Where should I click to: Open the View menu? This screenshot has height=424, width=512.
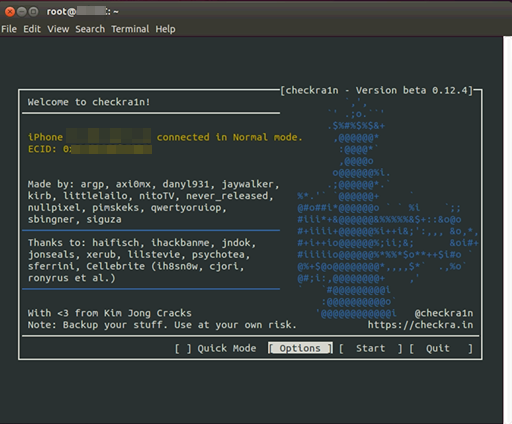pyautogui.click(x=58, y=29)
